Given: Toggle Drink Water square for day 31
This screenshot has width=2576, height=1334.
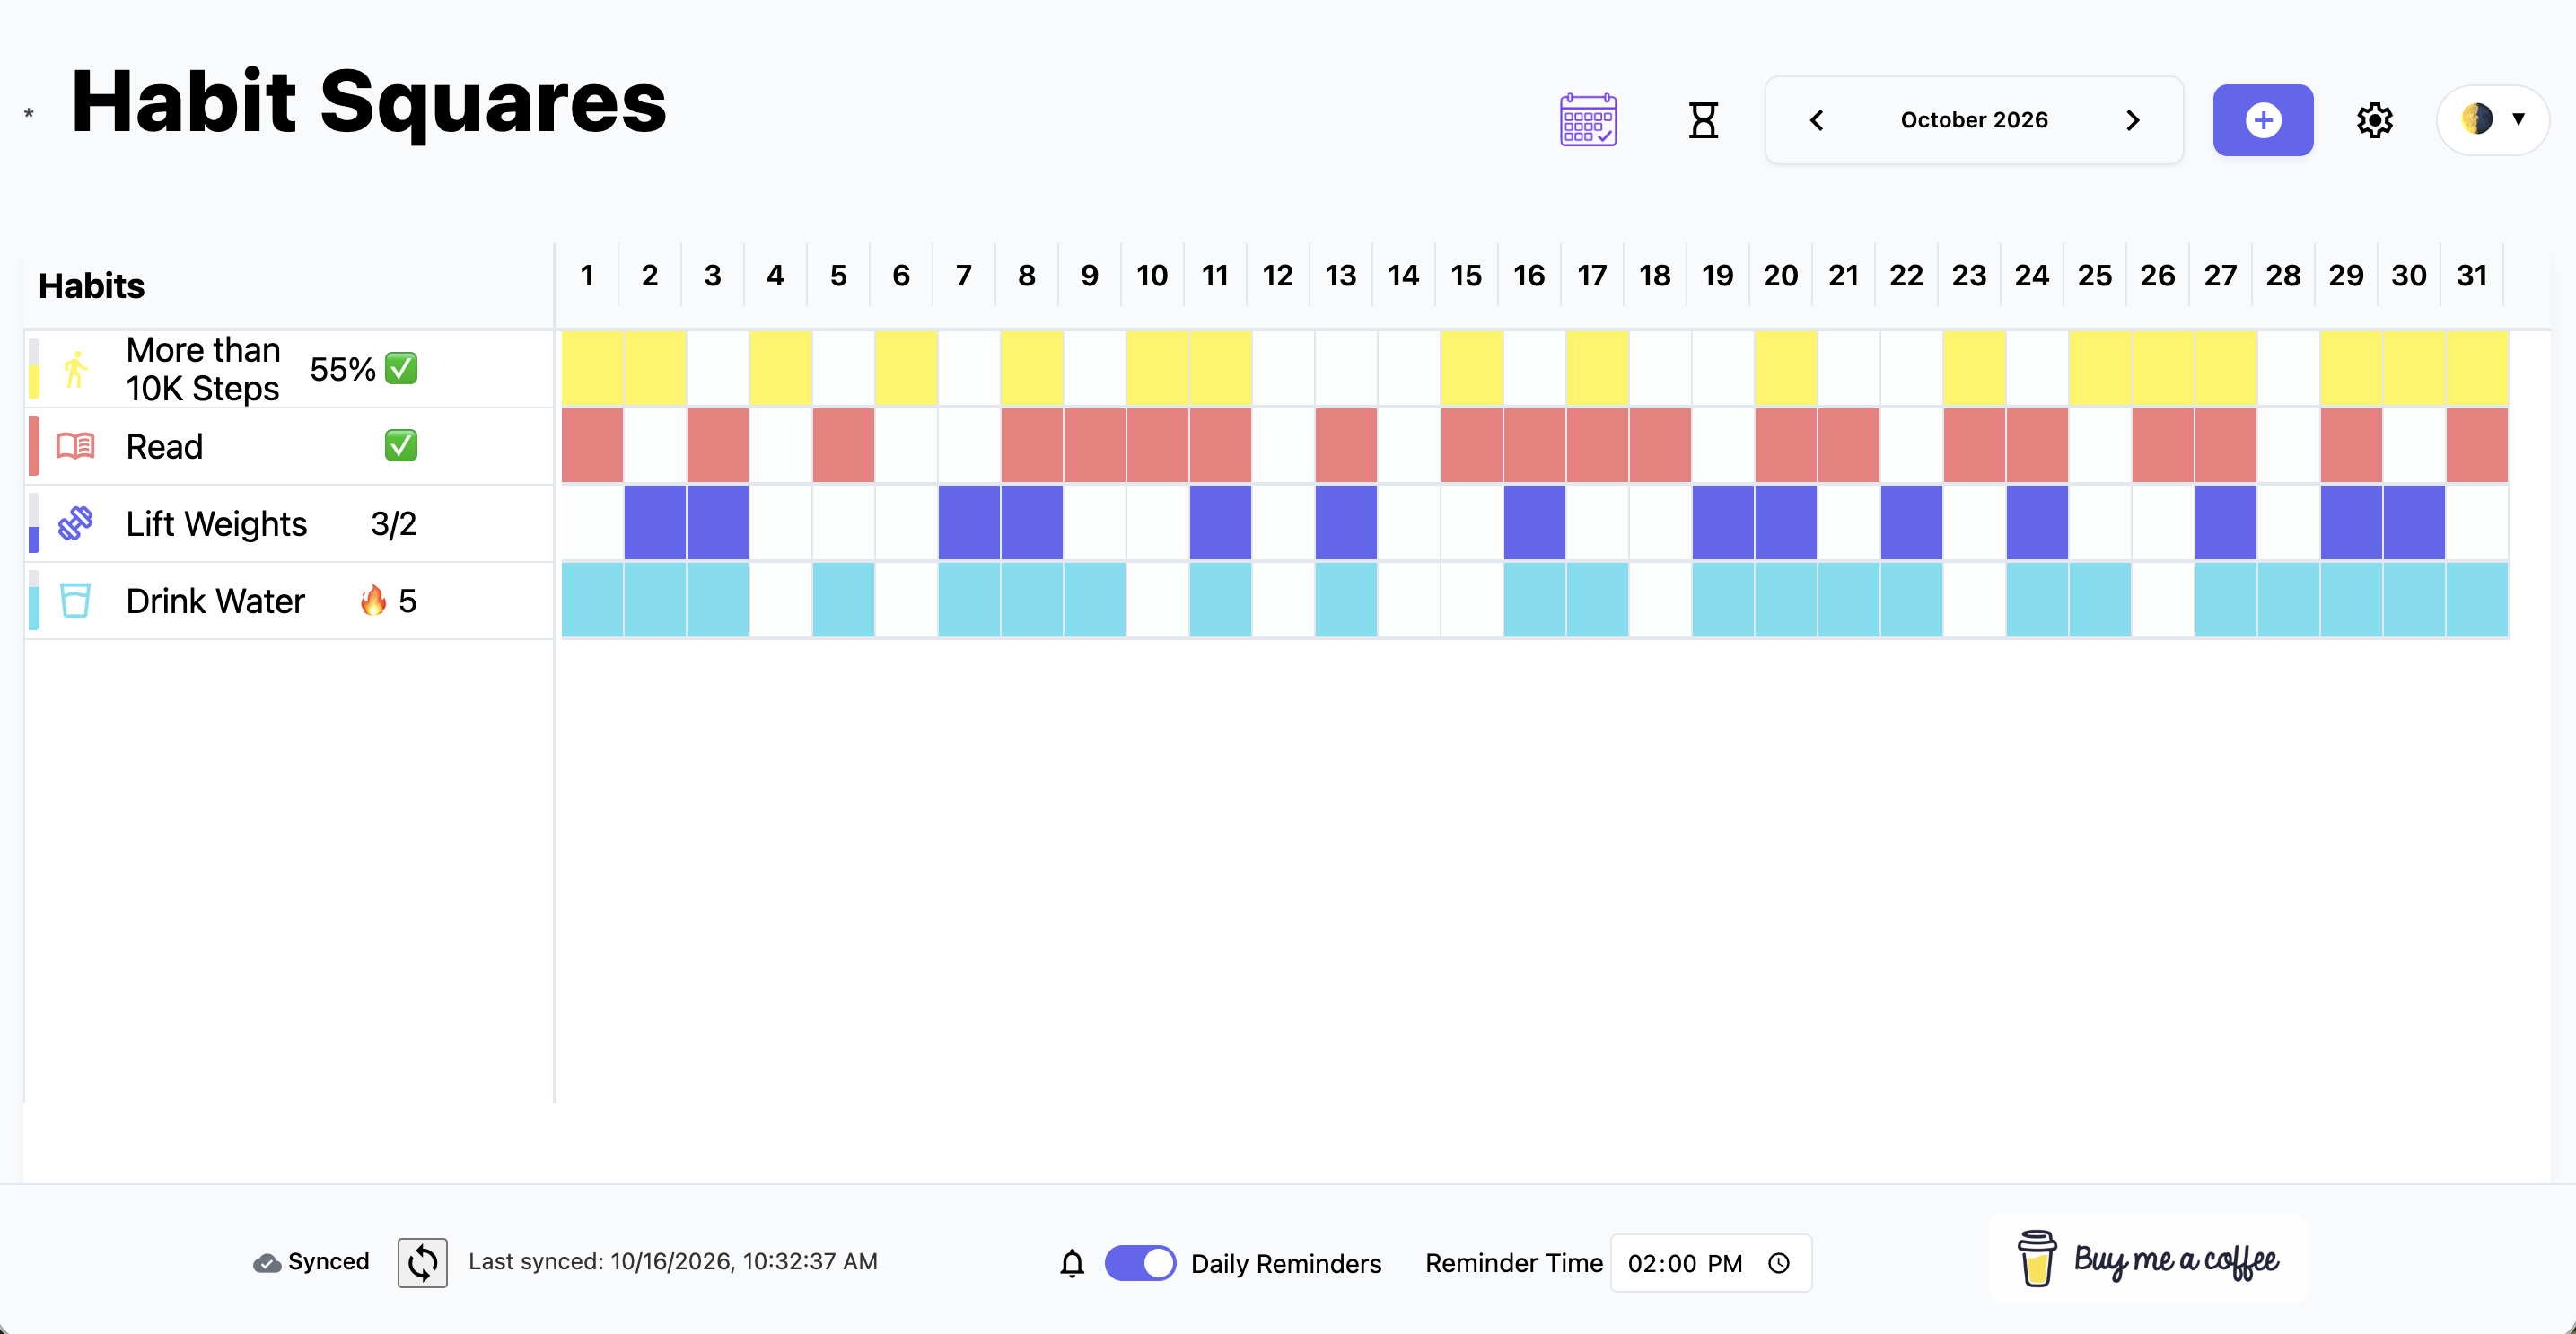Looking at the screenshot, I should point(2477,599).
